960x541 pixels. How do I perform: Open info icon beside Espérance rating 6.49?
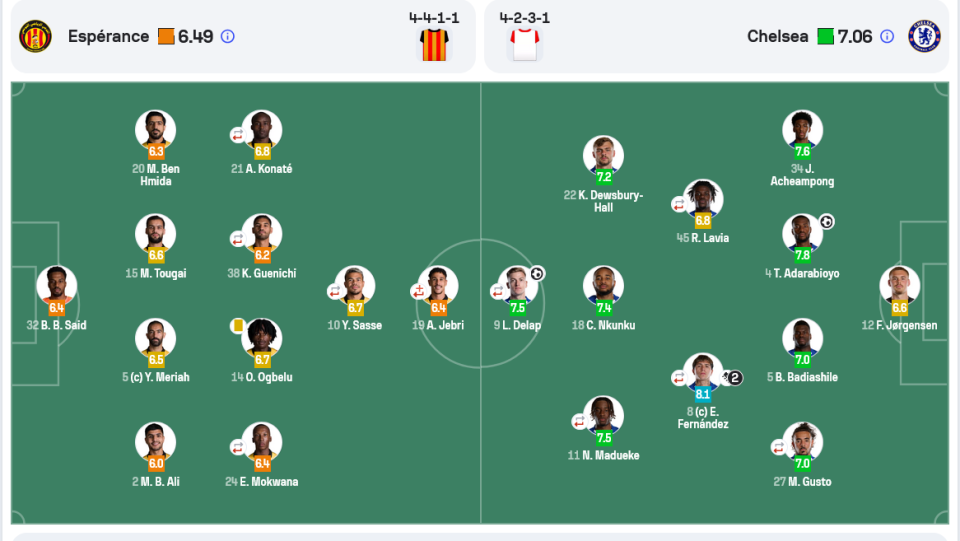click(x=227, y=37)
